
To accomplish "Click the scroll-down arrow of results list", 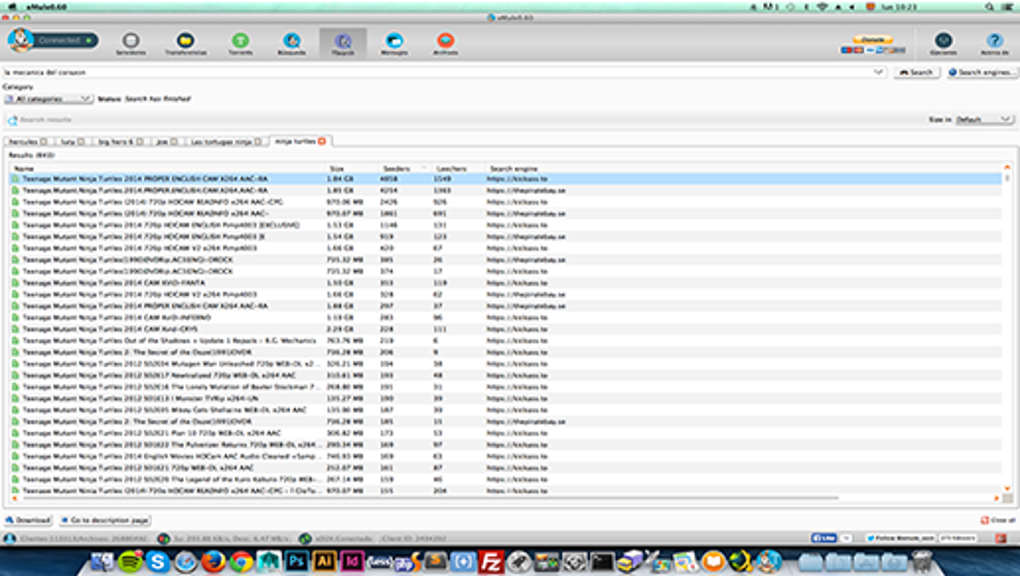I will click(1007, 488).
